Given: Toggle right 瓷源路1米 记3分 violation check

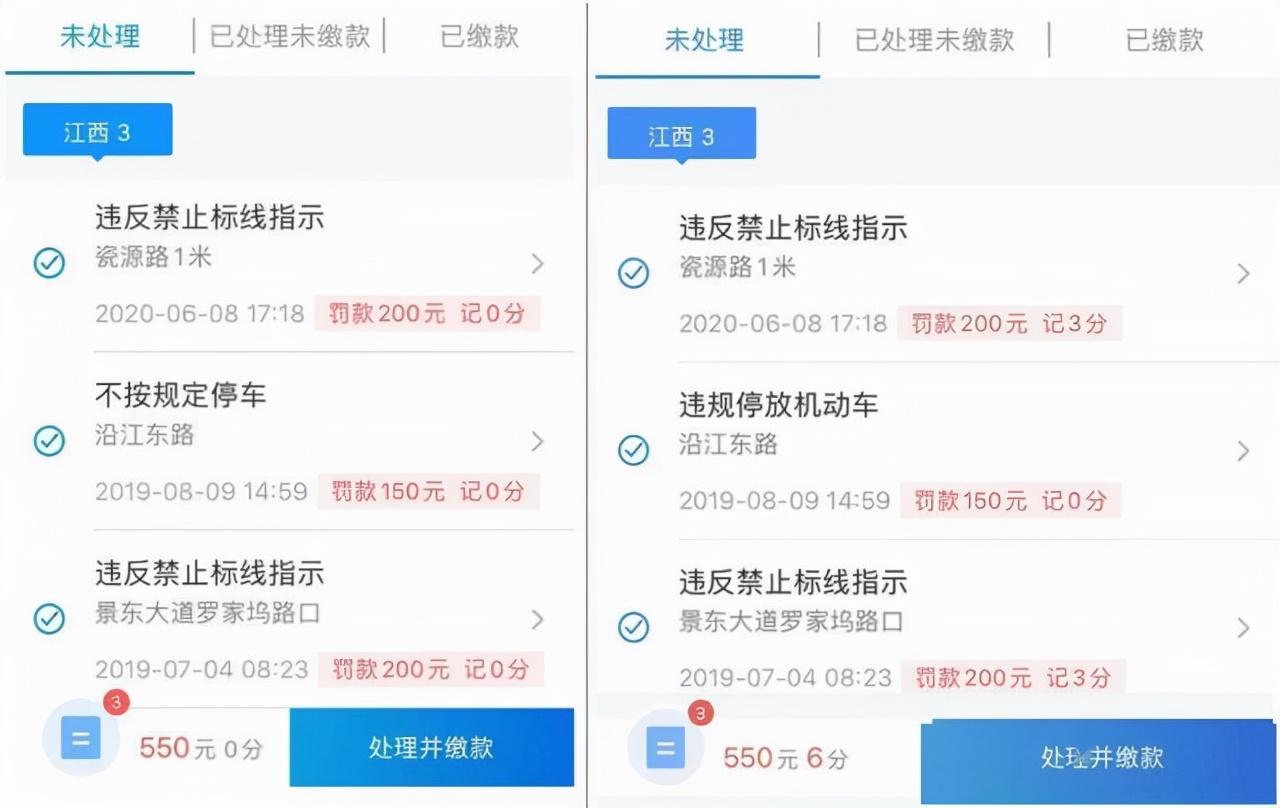Looking at the screenshot, I should (633, 273).
